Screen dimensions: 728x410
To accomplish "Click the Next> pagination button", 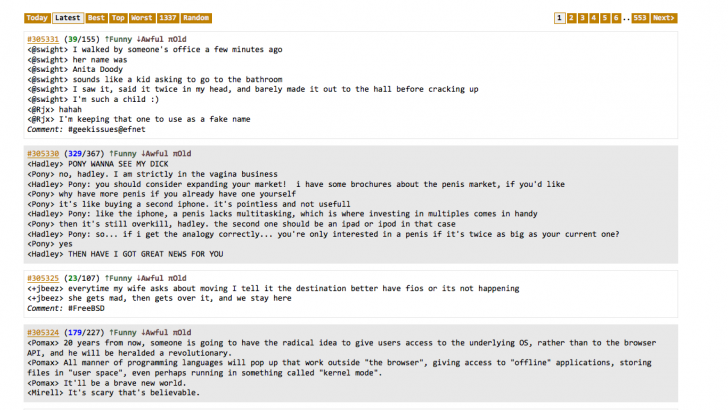I will pos(663,18).
